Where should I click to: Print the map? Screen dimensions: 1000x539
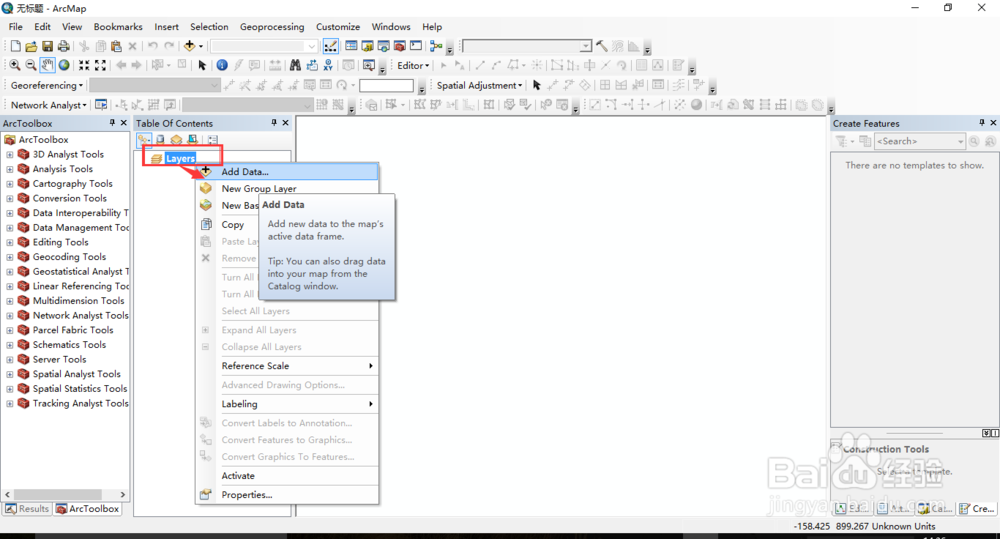pyautogui.click(x=64, y=46)
